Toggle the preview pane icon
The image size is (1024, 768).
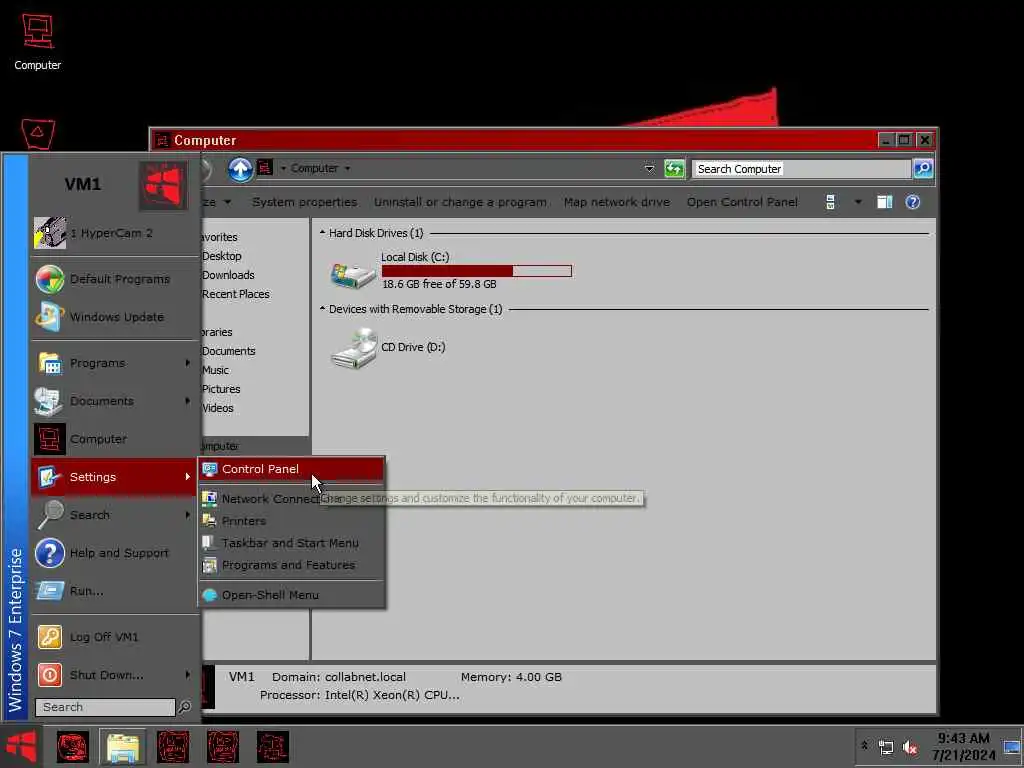point(884,202)
